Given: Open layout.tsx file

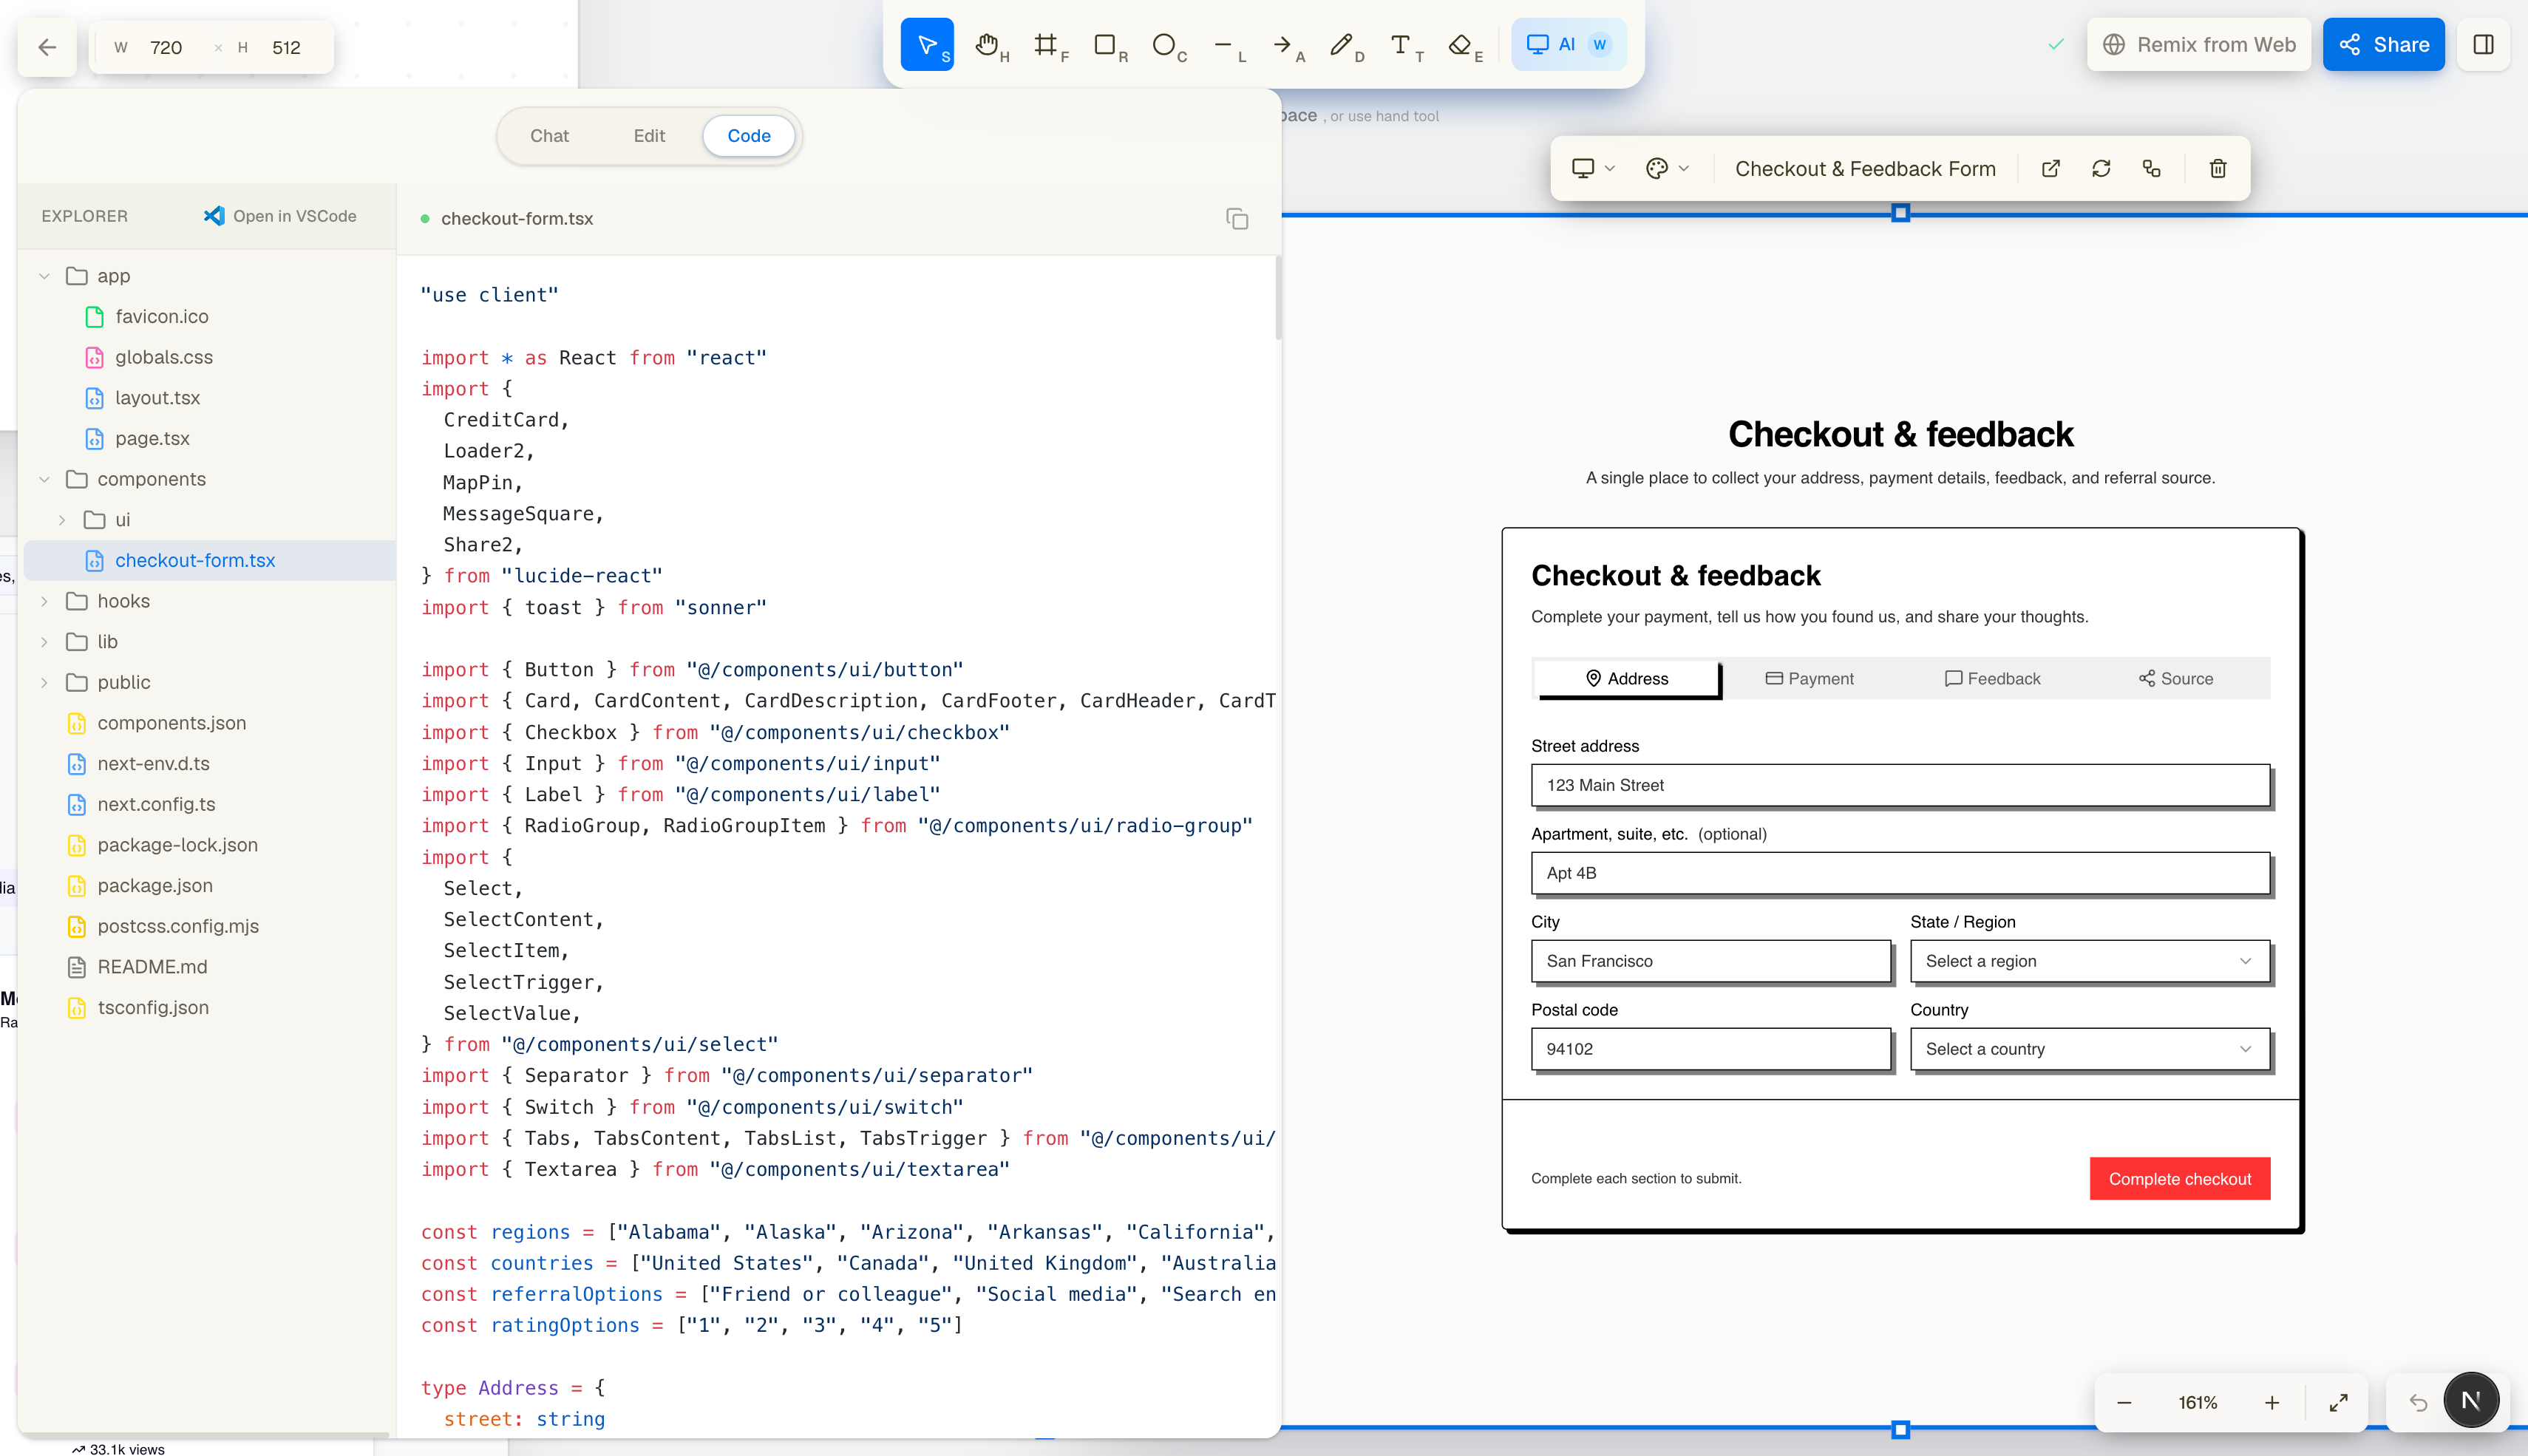Looking at the screenshot, I should [158, 398].
